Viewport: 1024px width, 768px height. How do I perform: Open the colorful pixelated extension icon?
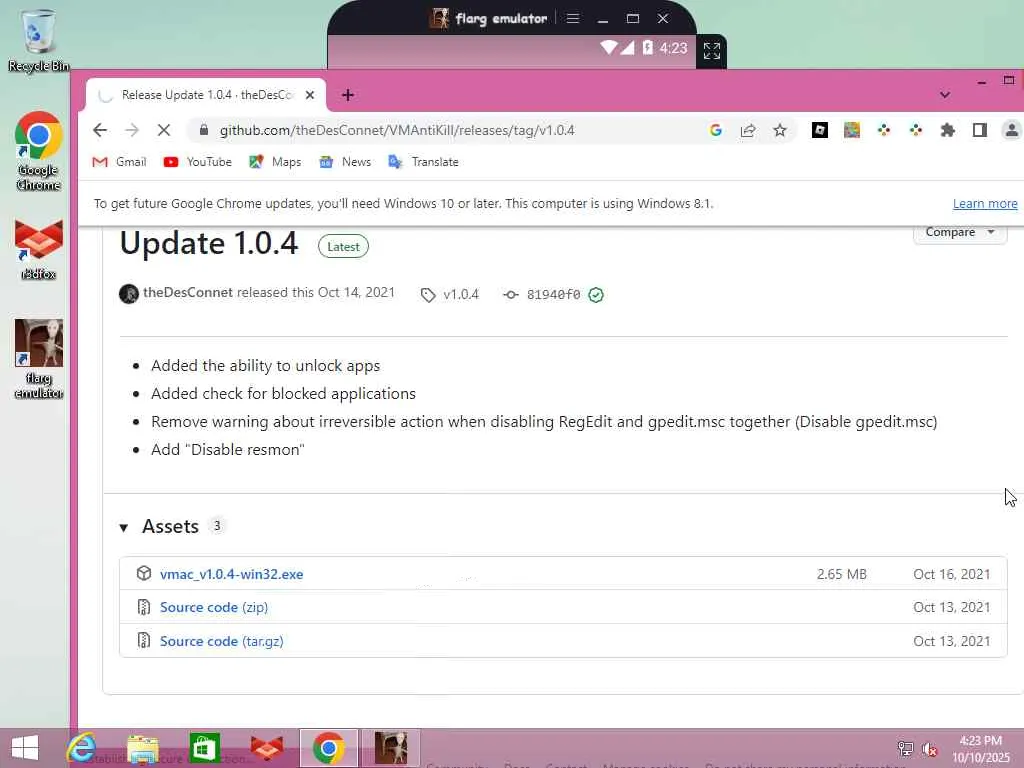point(852,130)
